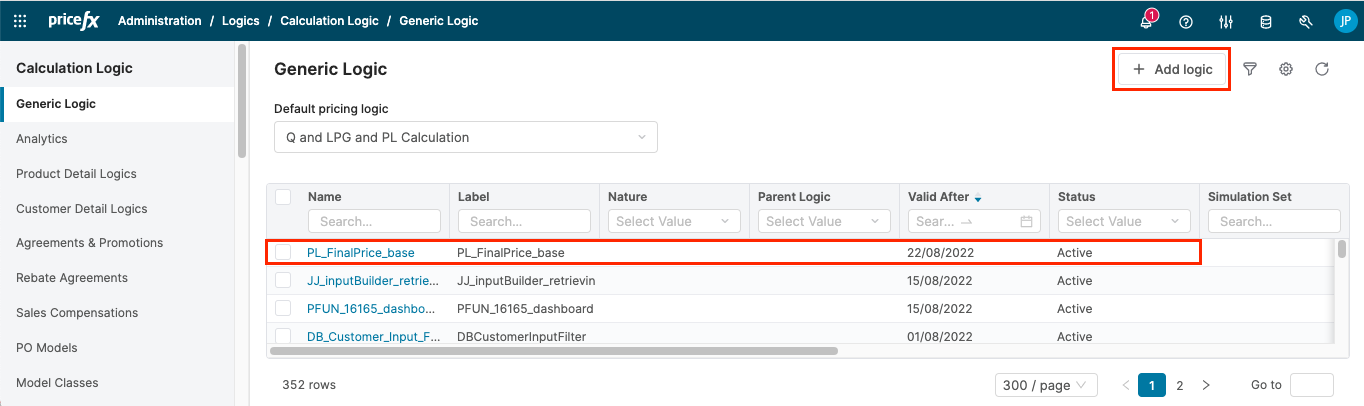Open the Status filter dropdown
This screenshot has height=406, width=1364.
(1124, 221)
